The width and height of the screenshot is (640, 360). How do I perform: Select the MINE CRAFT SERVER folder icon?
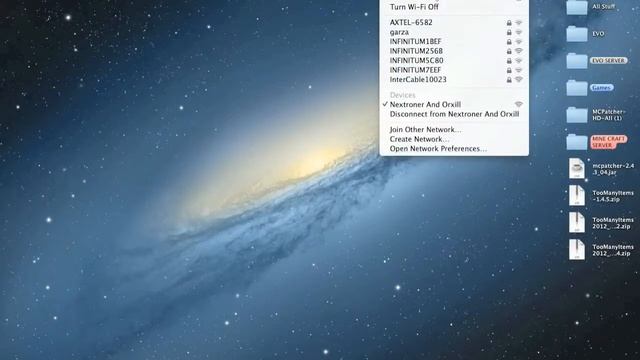pyautogui.click(x=577, y=142)
